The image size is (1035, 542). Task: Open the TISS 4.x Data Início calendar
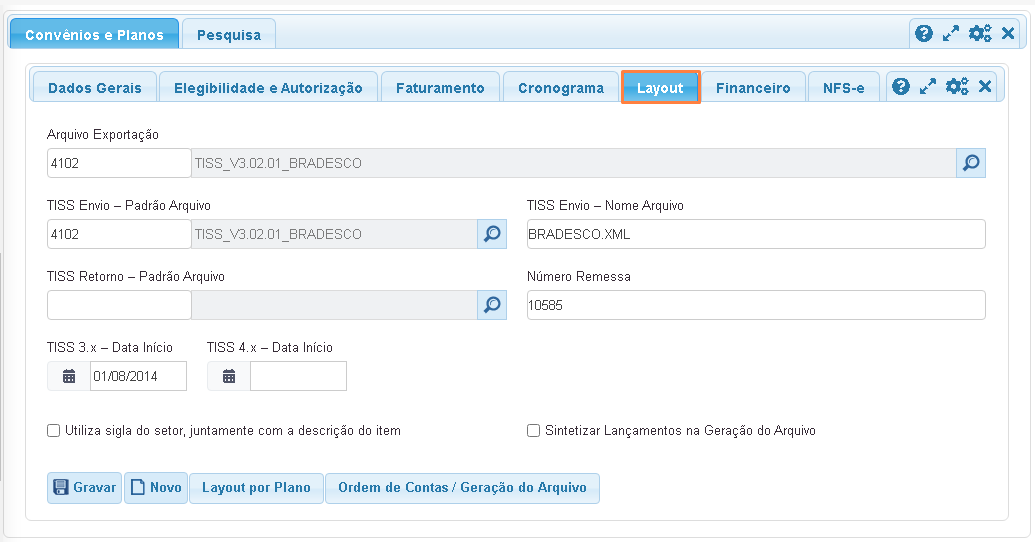pyautogui.click(x=229, y=376)
